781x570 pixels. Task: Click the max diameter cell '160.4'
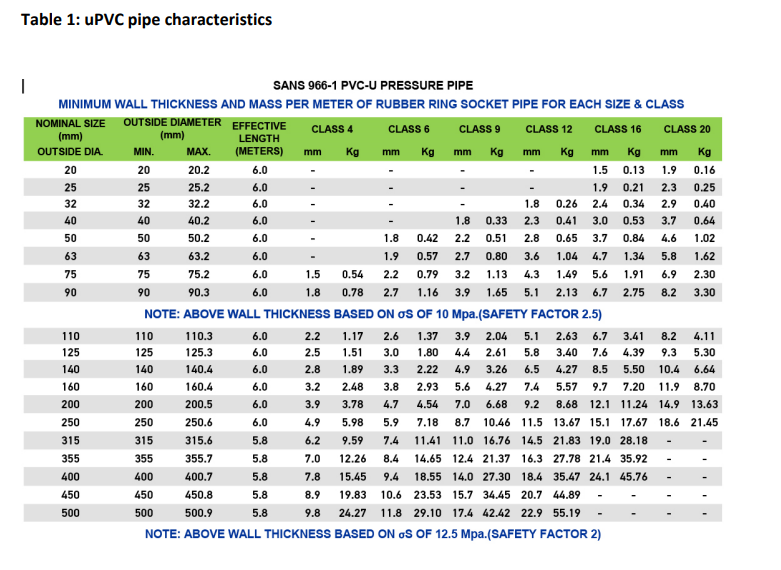(x=199, y=387)
